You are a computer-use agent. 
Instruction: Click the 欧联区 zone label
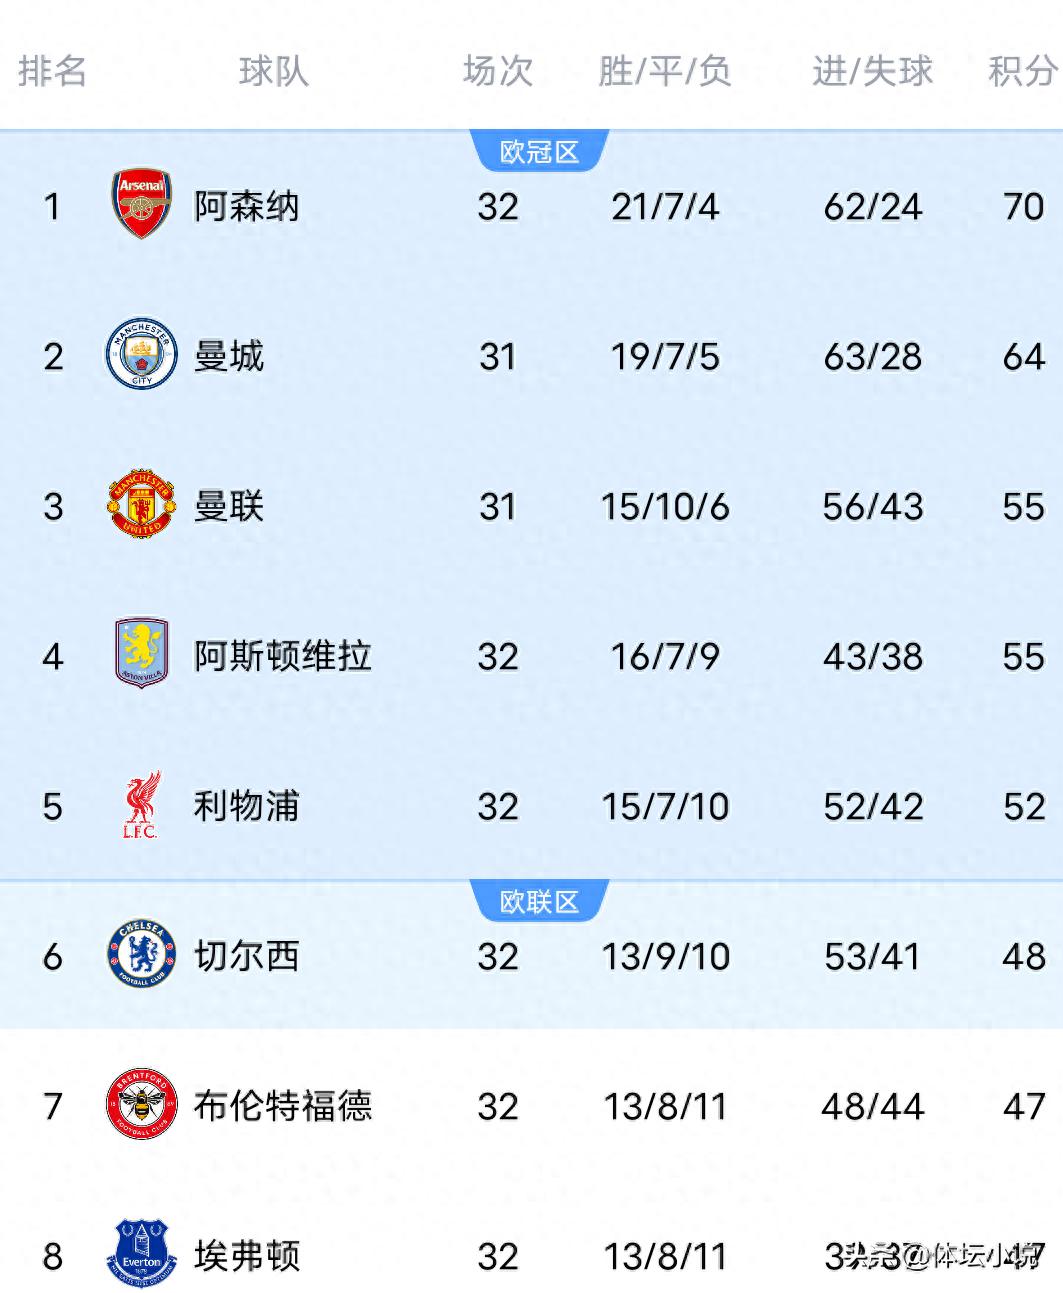coord(539,902)
